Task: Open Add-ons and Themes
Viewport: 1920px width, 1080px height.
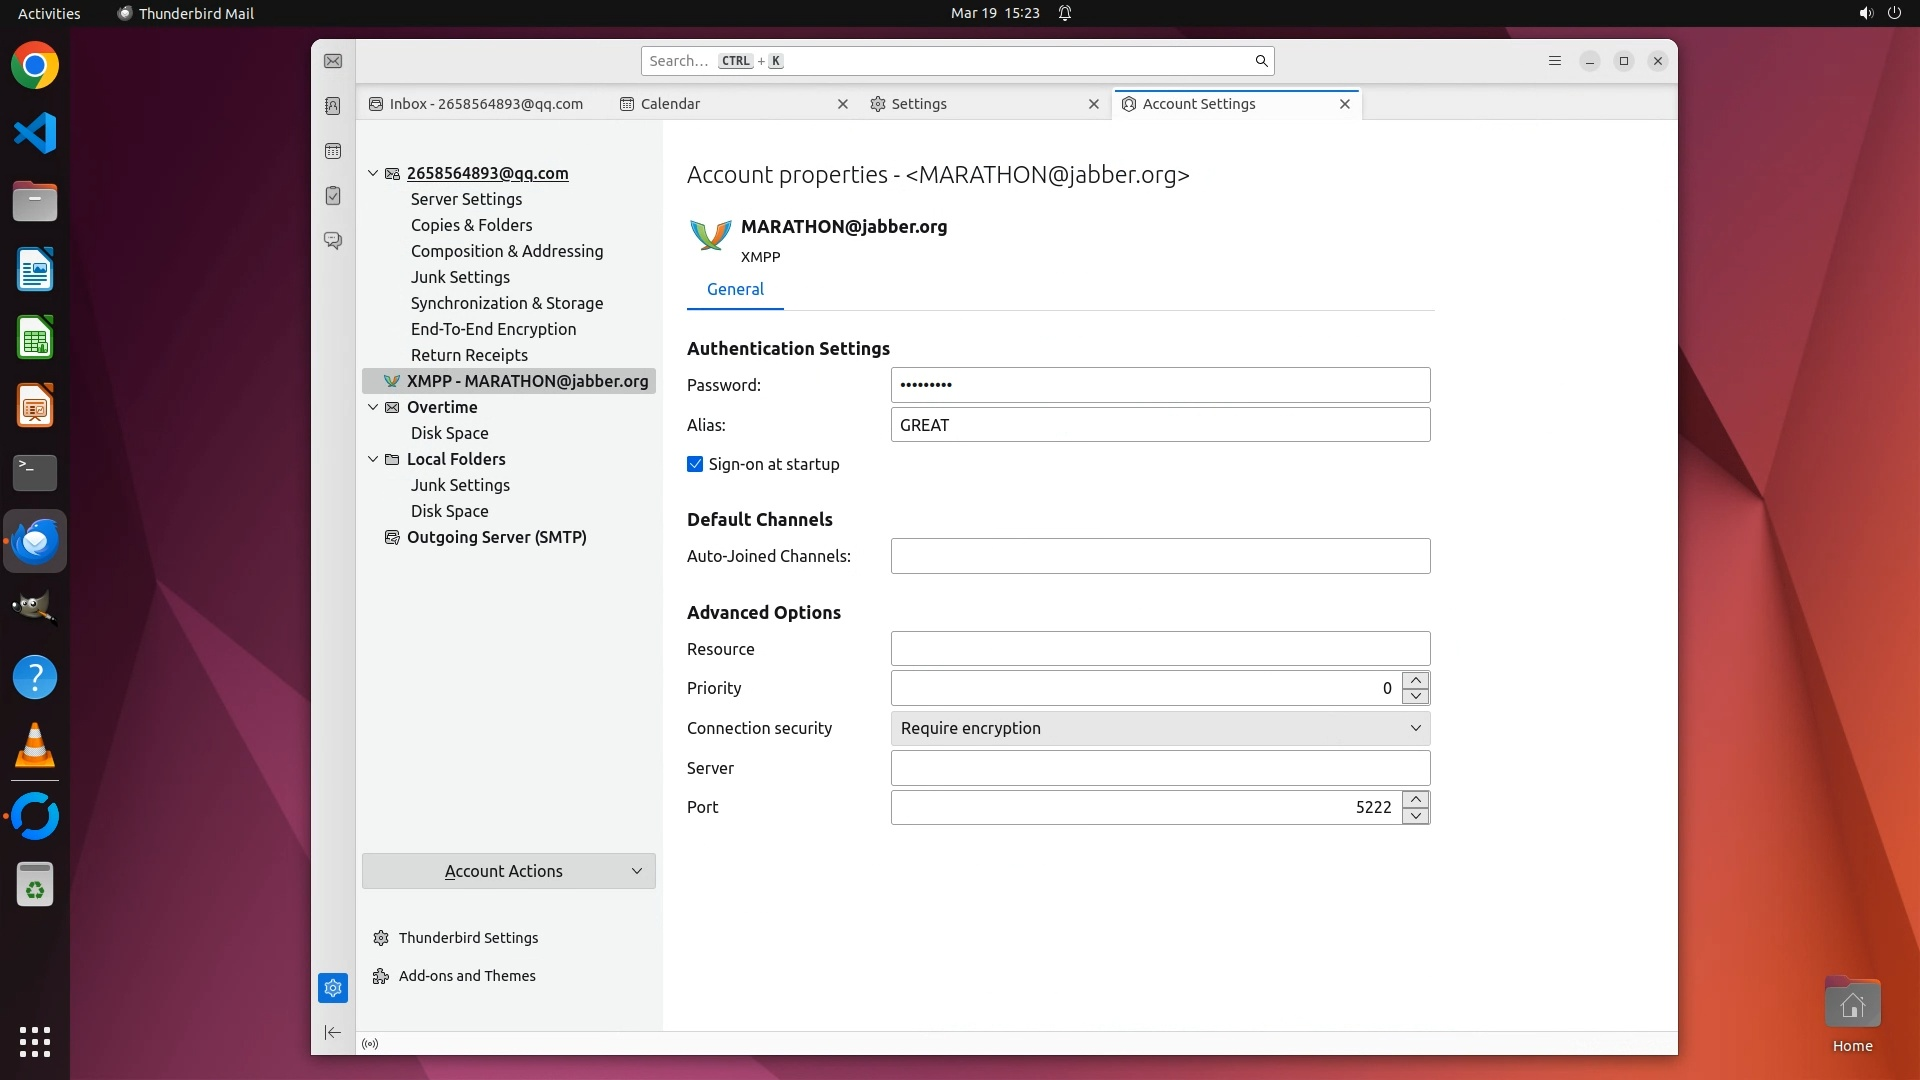Action: coord(466,976)
